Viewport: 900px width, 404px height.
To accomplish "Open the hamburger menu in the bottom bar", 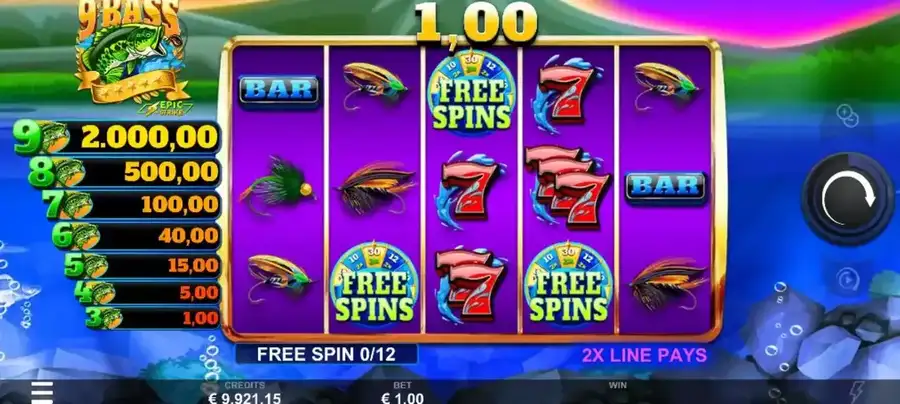I will pos(42,393).
